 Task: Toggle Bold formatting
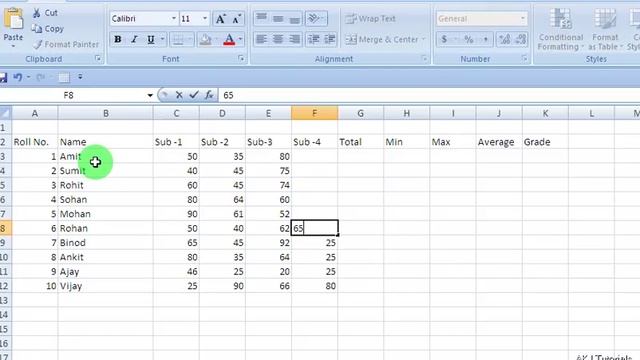(x=118, y=40)
